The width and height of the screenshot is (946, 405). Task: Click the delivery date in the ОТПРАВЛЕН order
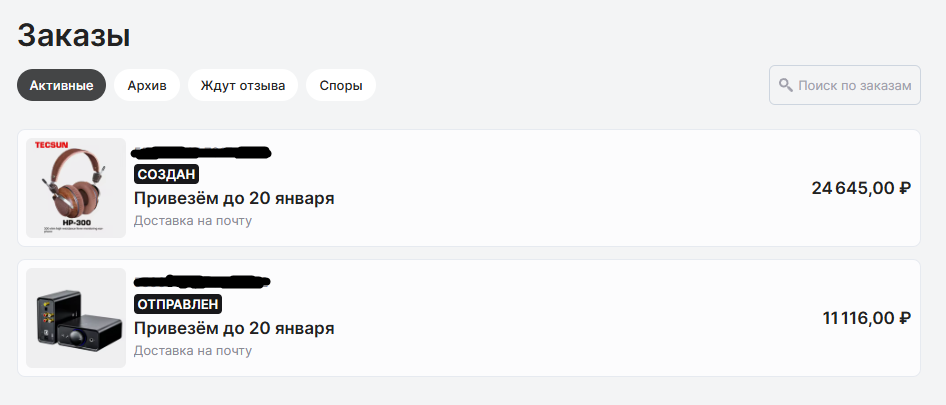234,328
